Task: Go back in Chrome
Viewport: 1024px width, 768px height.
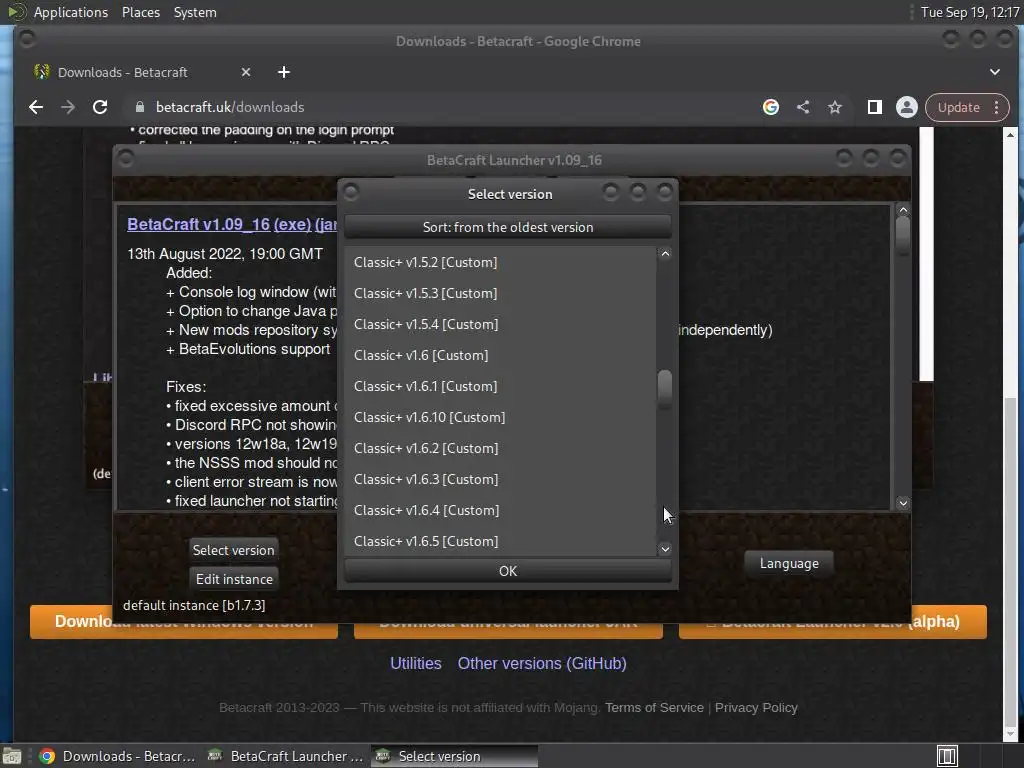Action: [36, 107]
